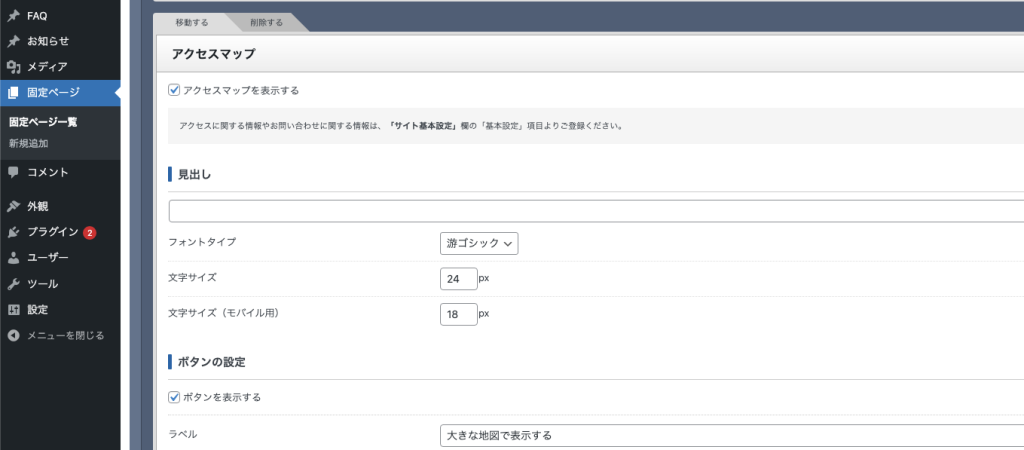The height and width of the screenshot is (450, 1024).
Task: Uncheck アクセスマップを表示する checkbox
Action: coord(174,90)
